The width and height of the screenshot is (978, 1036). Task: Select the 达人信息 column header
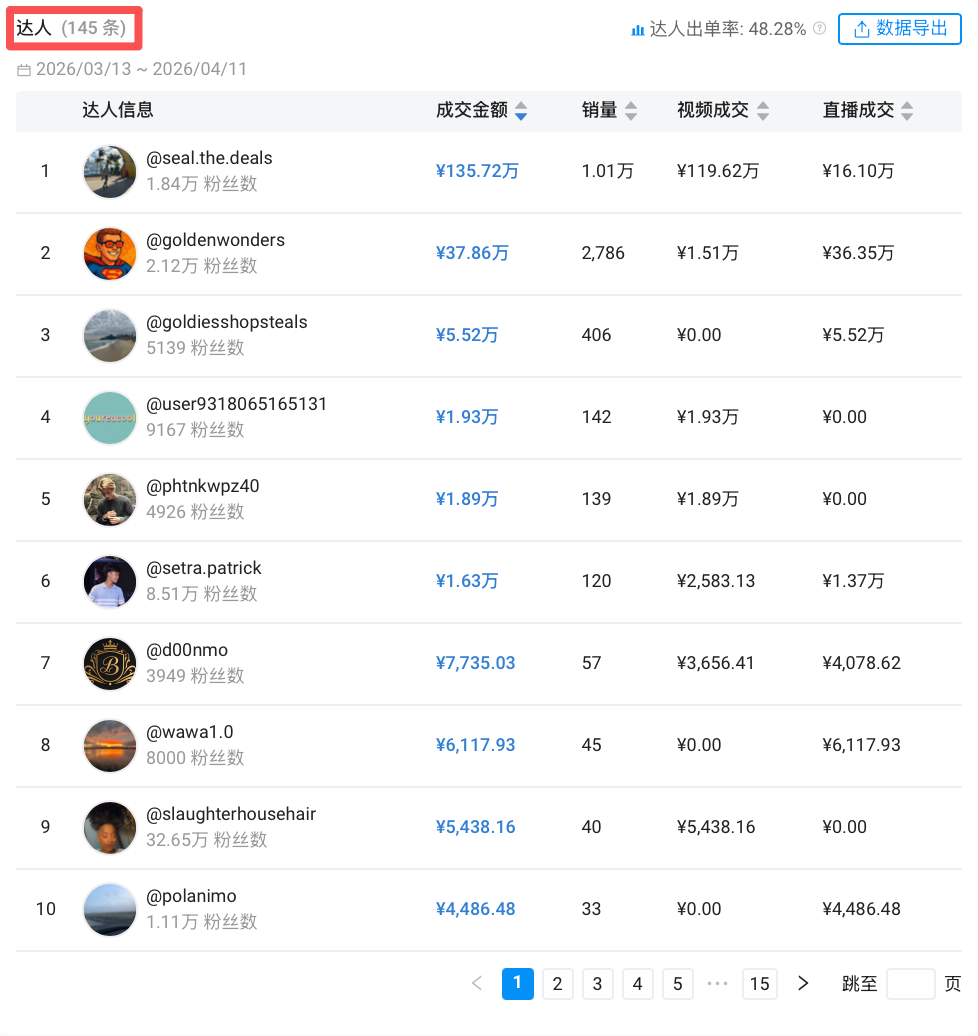pos(116,111)
